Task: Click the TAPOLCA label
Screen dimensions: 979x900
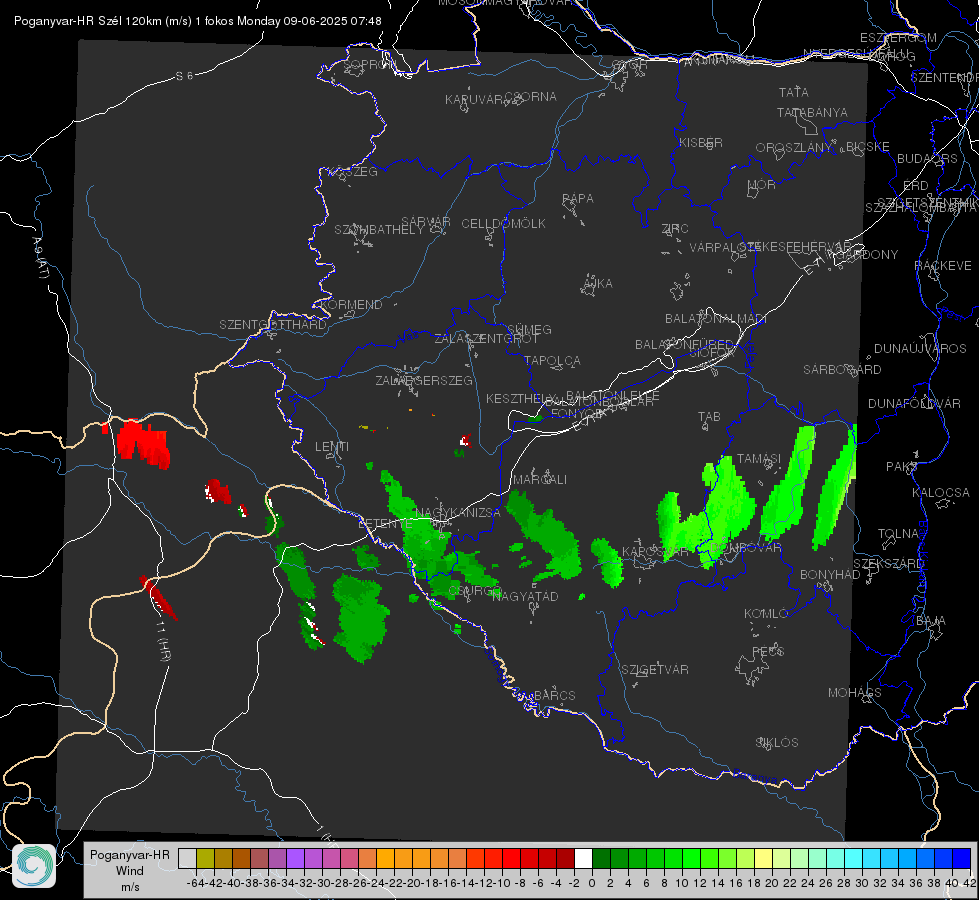Action: coord(553,361)
